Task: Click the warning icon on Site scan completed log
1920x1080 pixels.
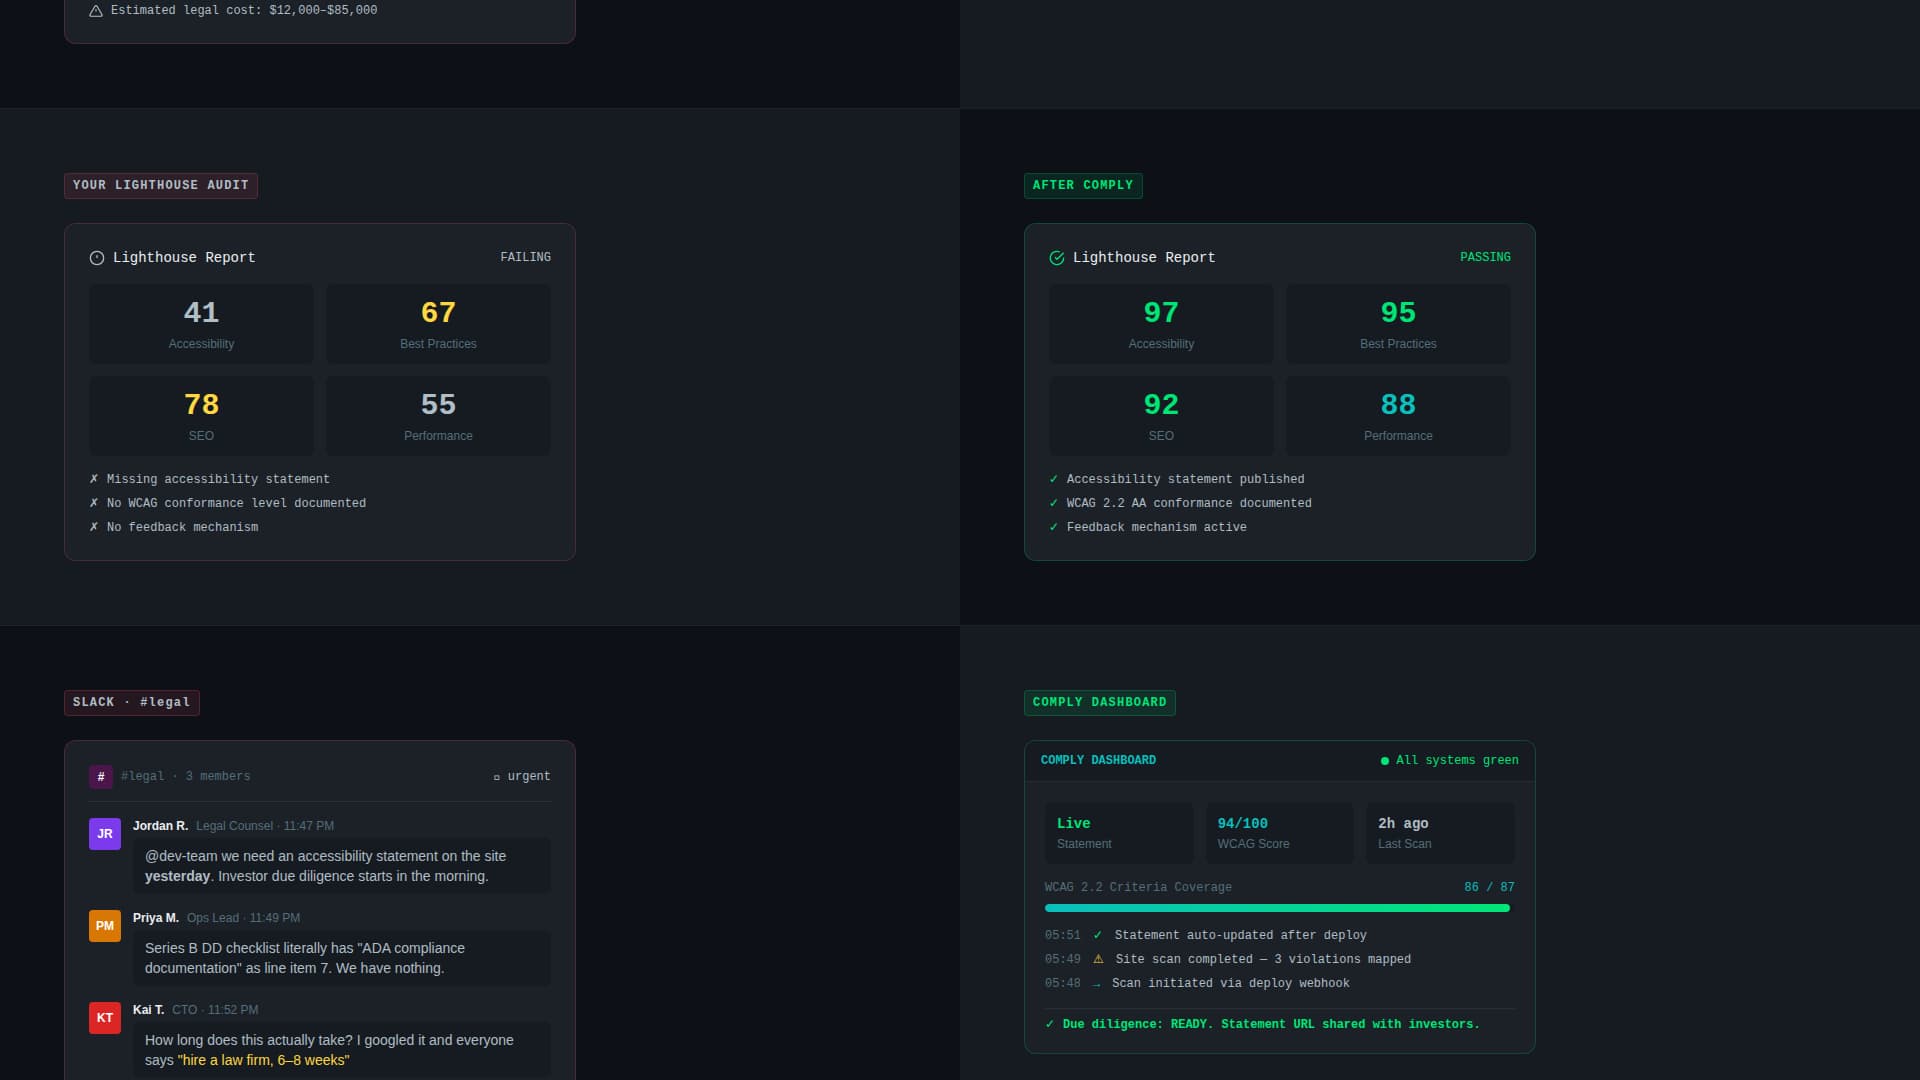Action: coord(1098,959)
